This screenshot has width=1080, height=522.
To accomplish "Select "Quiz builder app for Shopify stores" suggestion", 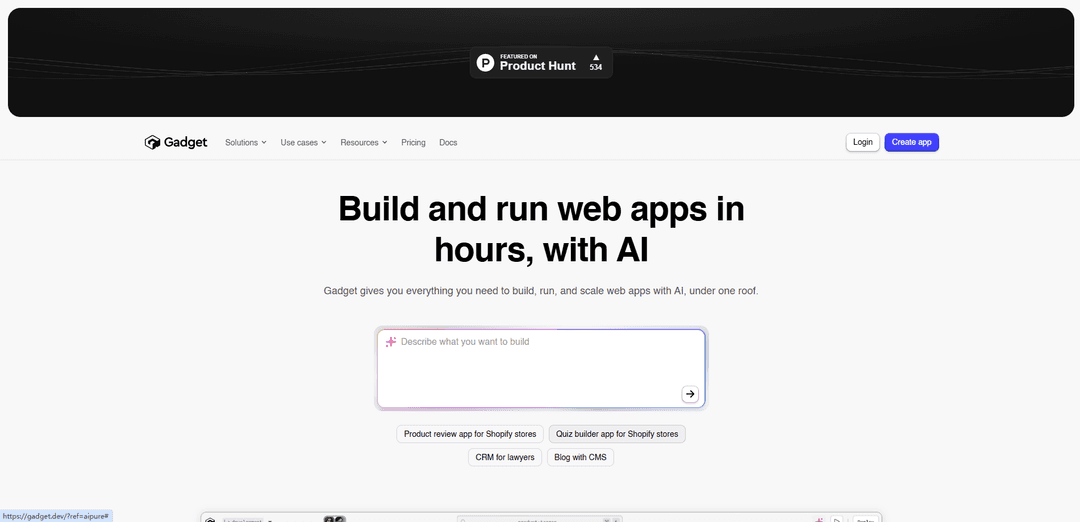I will click(616, 434).
